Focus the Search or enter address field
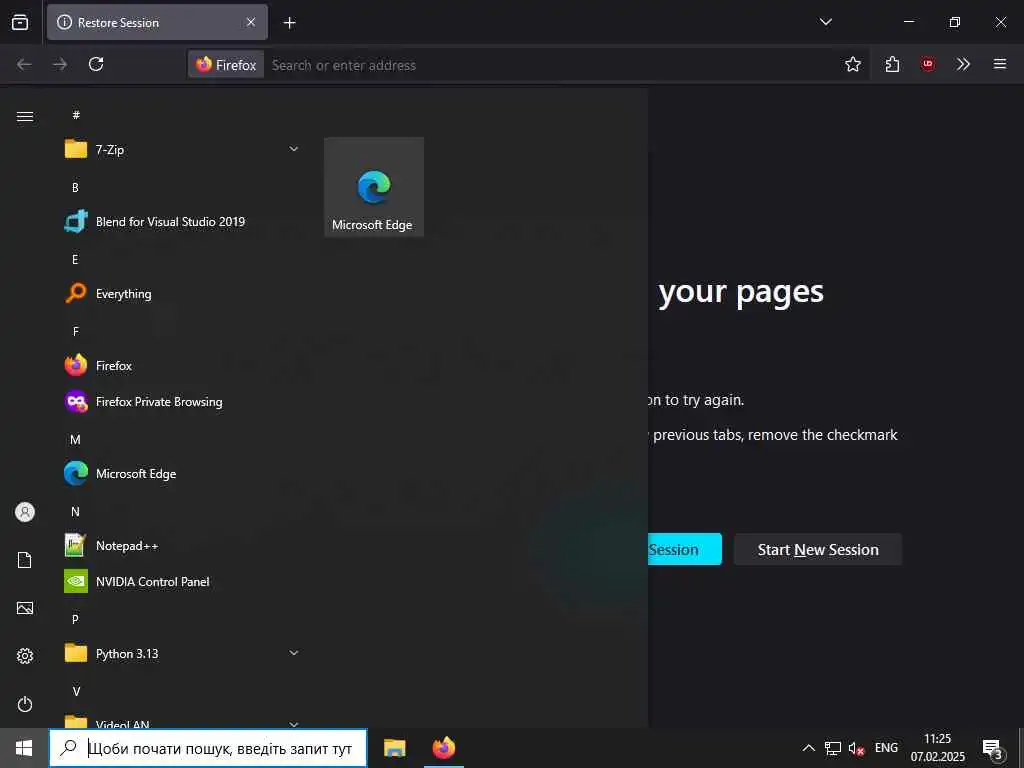This screenshot has width=1024, height=768. coord(551,65)
